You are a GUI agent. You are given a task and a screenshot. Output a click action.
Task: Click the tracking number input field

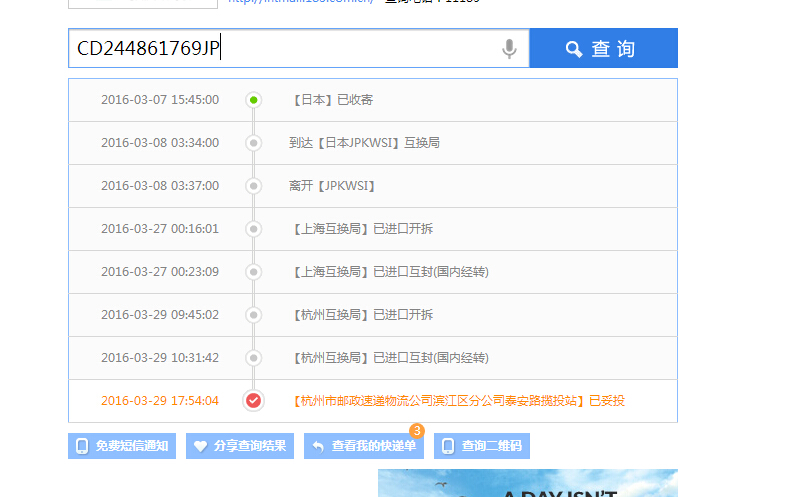298,48
